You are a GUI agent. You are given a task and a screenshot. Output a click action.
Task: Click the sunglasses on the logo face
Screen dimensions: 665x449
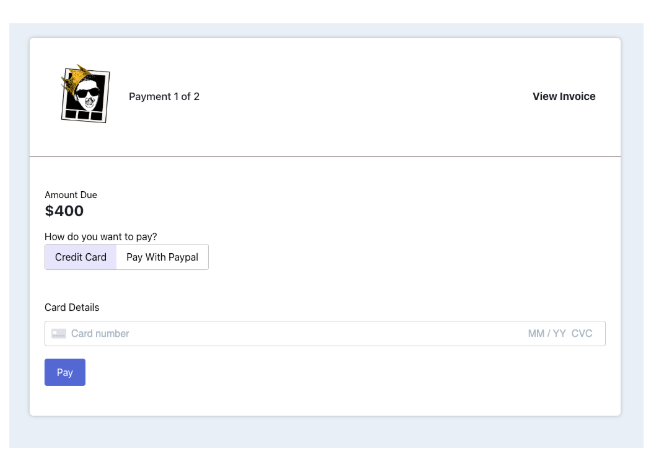click(88, 95)
